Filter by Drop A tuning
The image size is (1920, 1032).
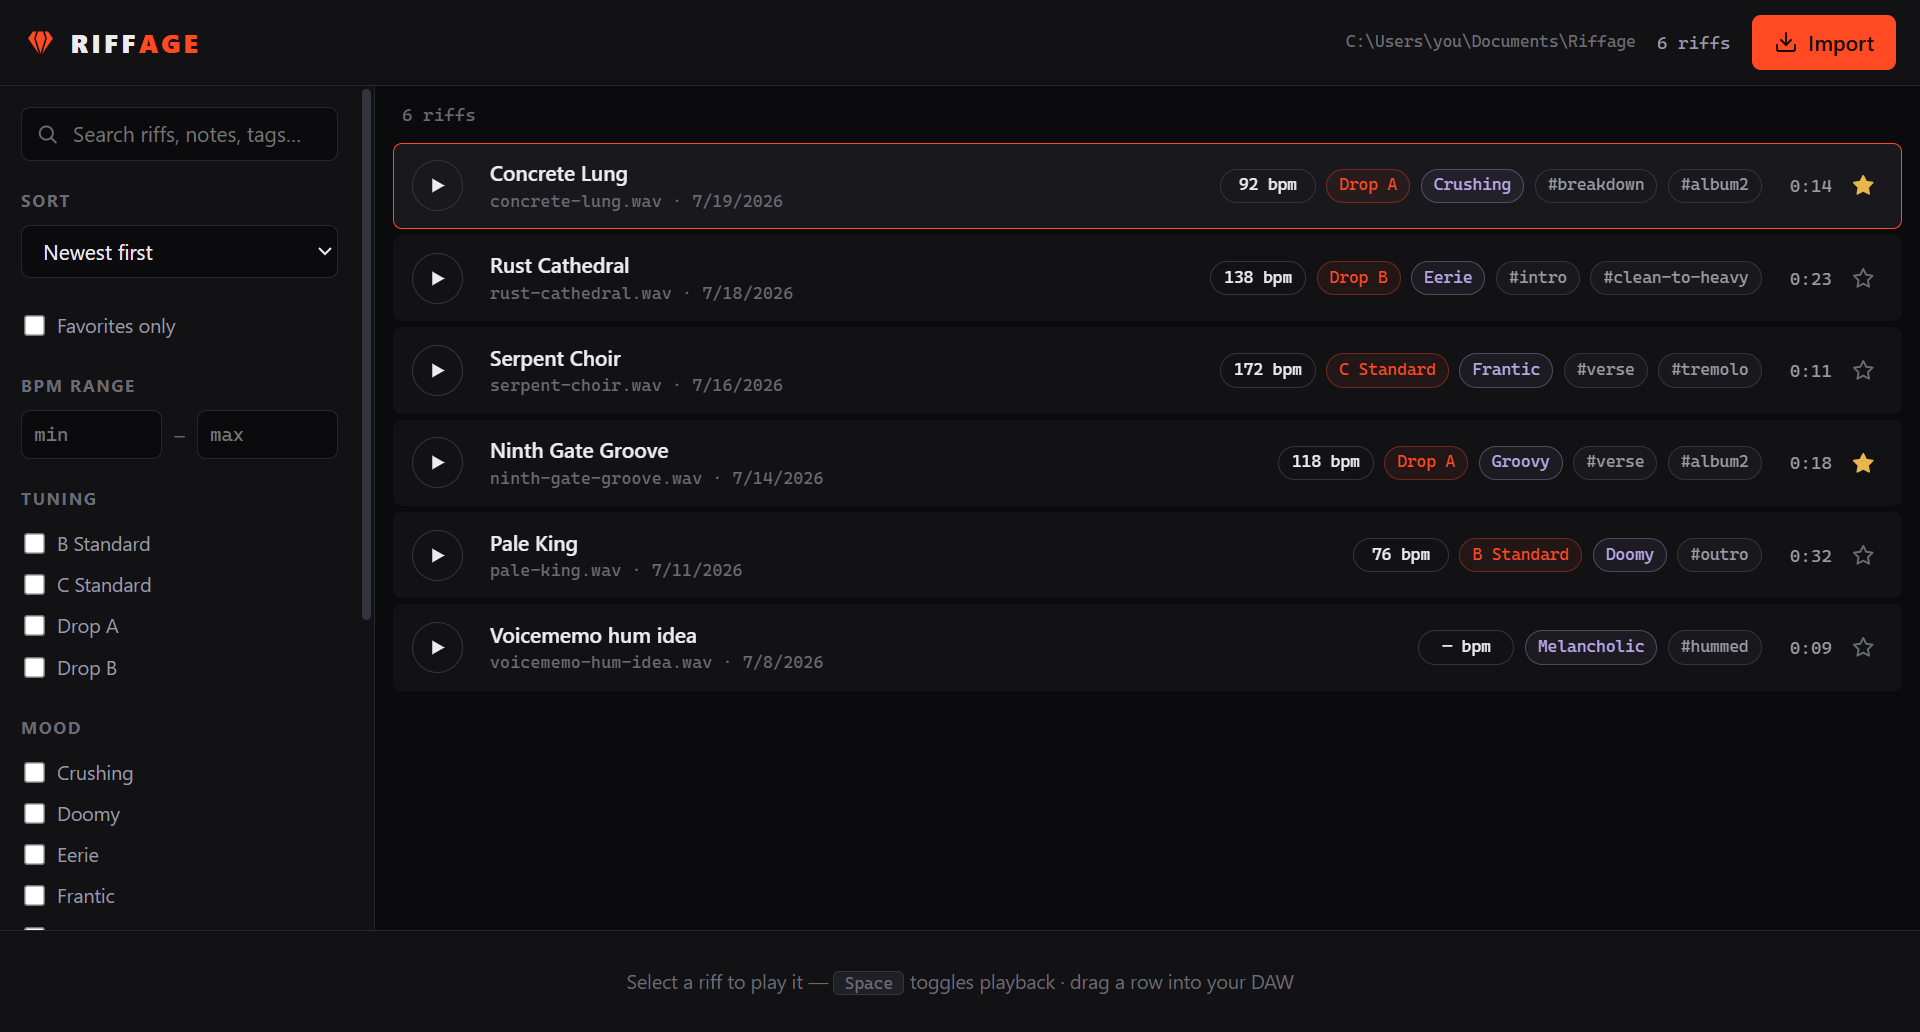pos(35,626)
